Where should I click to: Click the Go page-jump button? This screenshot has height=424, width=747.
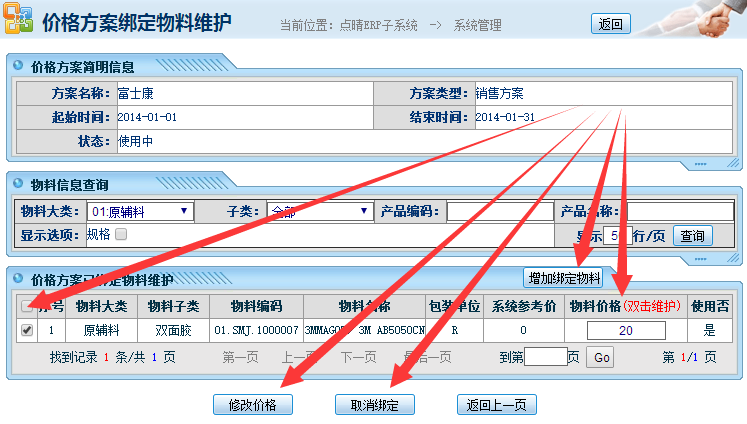click(x=600, y=357)
